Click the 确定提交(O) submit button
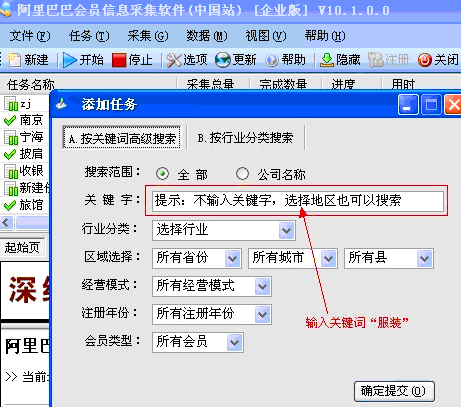The width and height of the screenshot is (461, 407). pyautogui.click(x=394, y=391)
